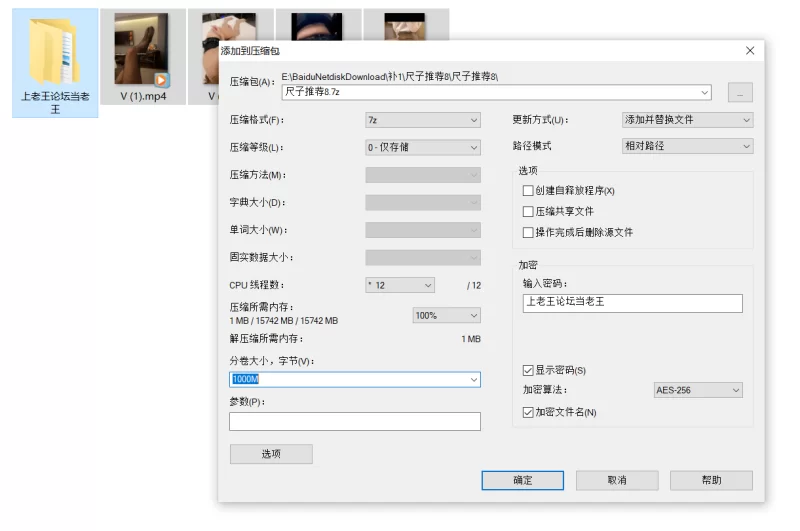The height and width of the screenshot is (531, 800).
Task: Select the V (1).mp4 video thumbnail
Action: point(141,49)
